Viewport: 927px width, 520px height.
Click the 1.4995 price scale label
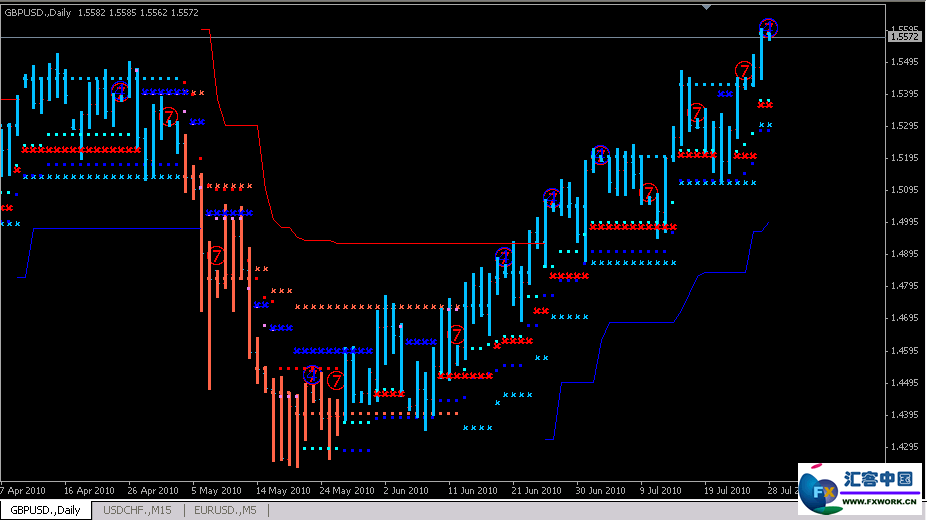click(x=904, y=222)
